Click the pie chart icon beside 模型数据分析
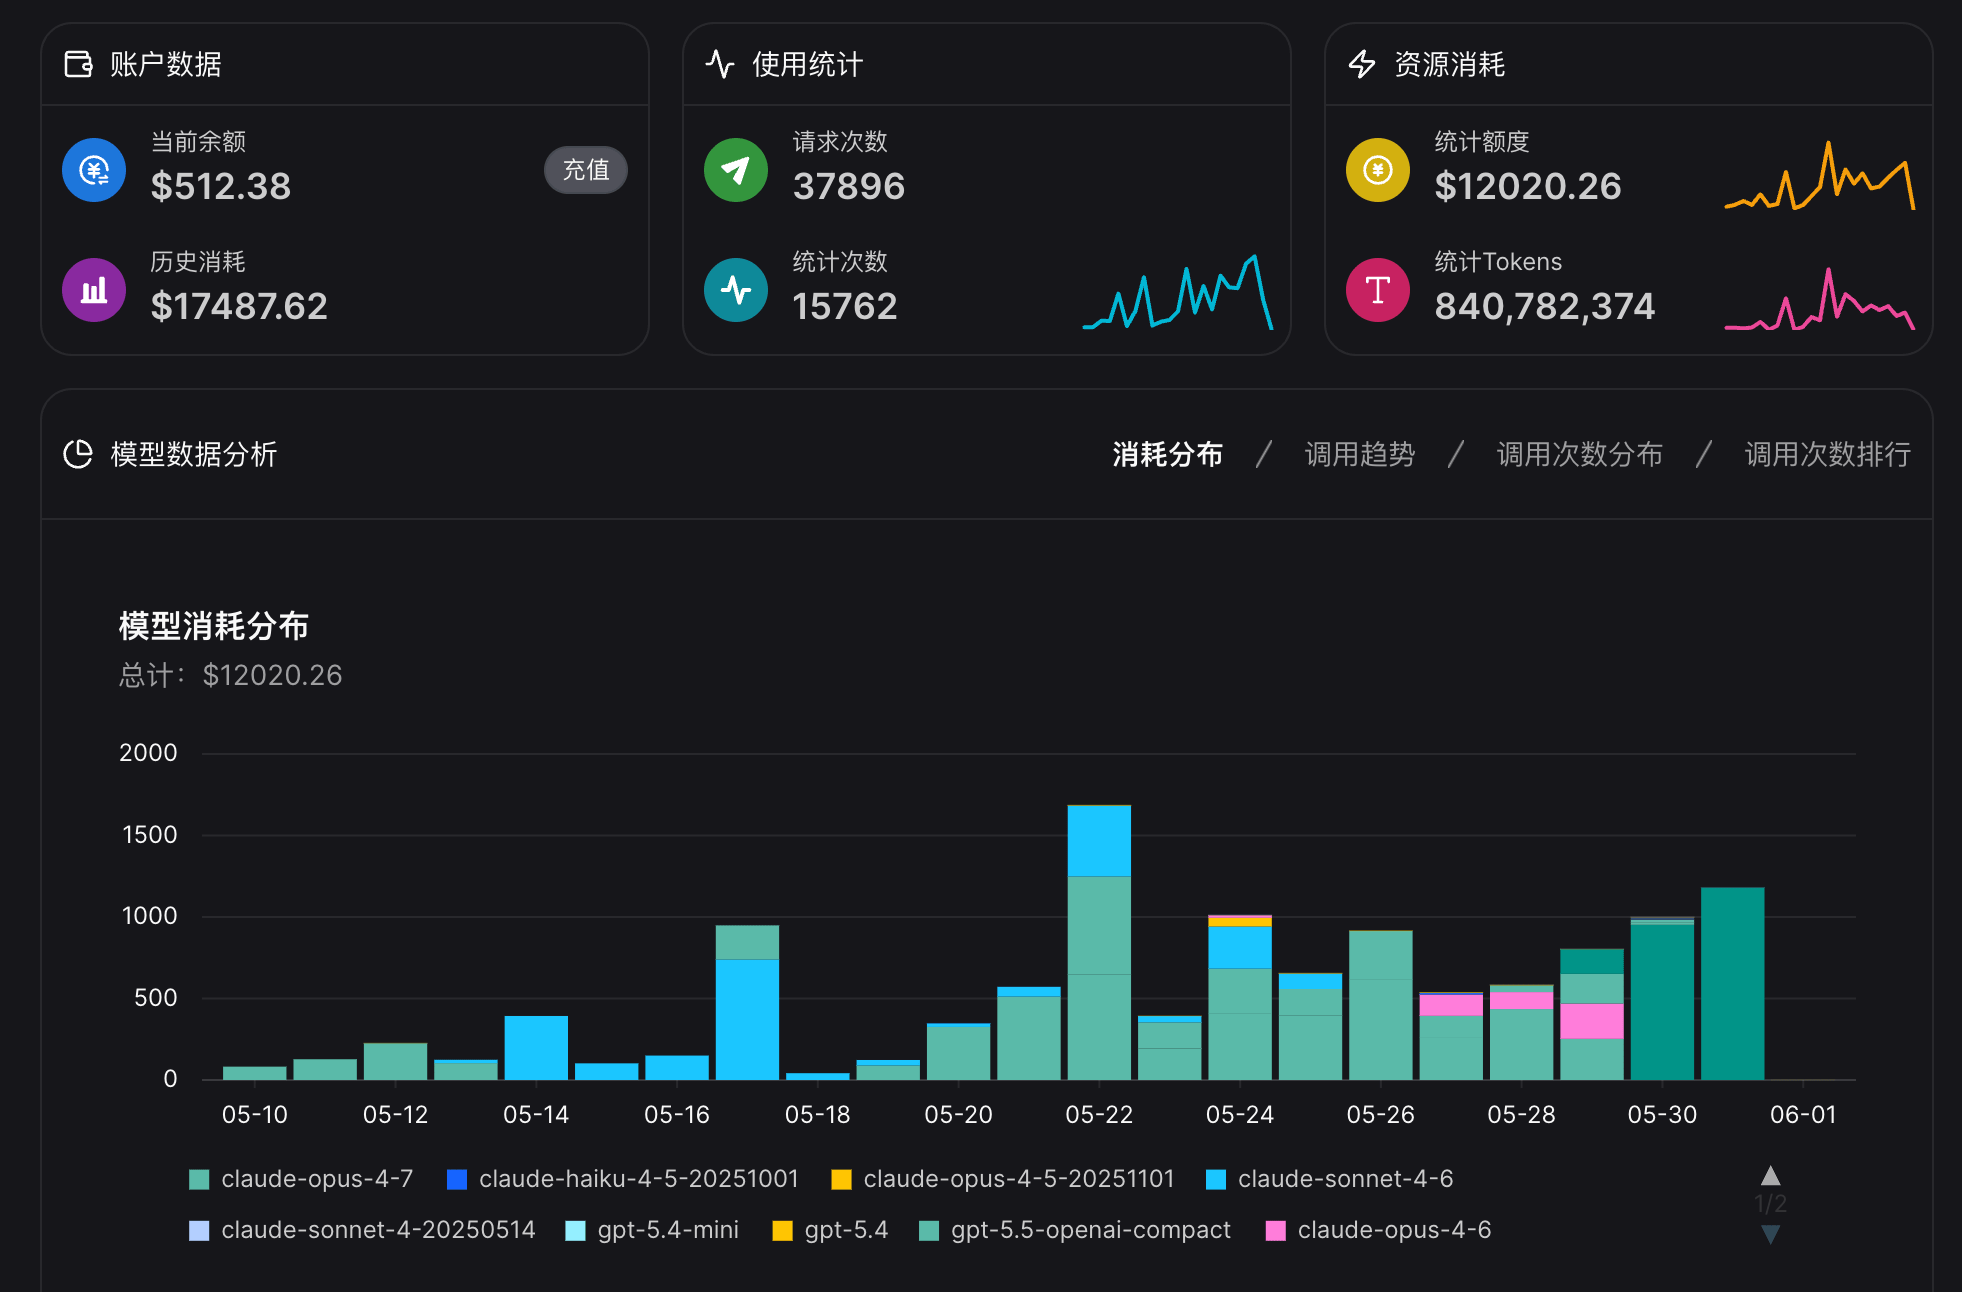 (x=78, y=454)
